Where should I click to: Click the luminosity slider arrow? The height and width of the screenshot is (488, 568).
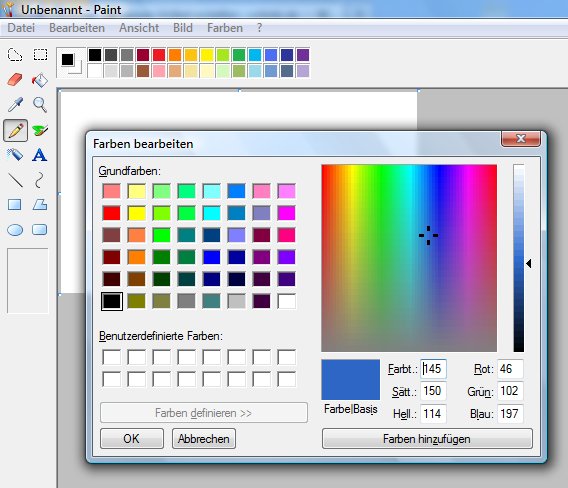(x=529, y=263)
